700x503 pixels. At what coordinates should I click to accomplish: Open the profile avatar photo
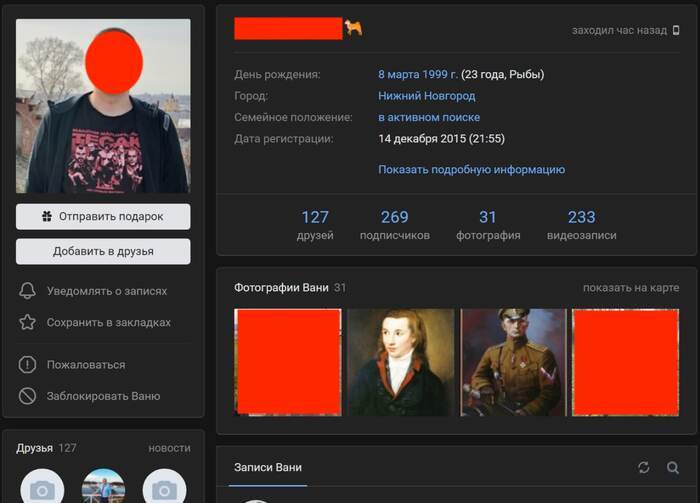(103, 106)
